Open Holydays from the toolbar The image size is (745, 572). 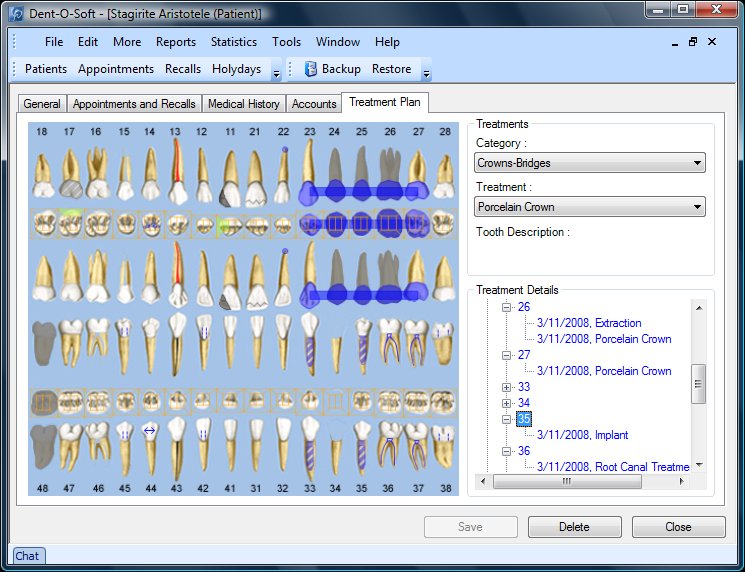tap(237, 69)
